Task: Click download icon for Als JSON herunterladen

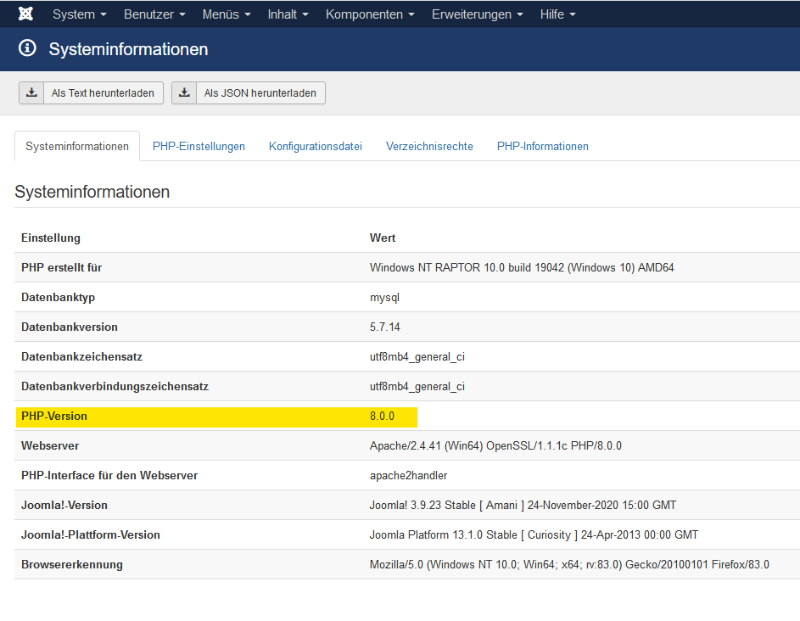Action: click(x=184, y=93)
